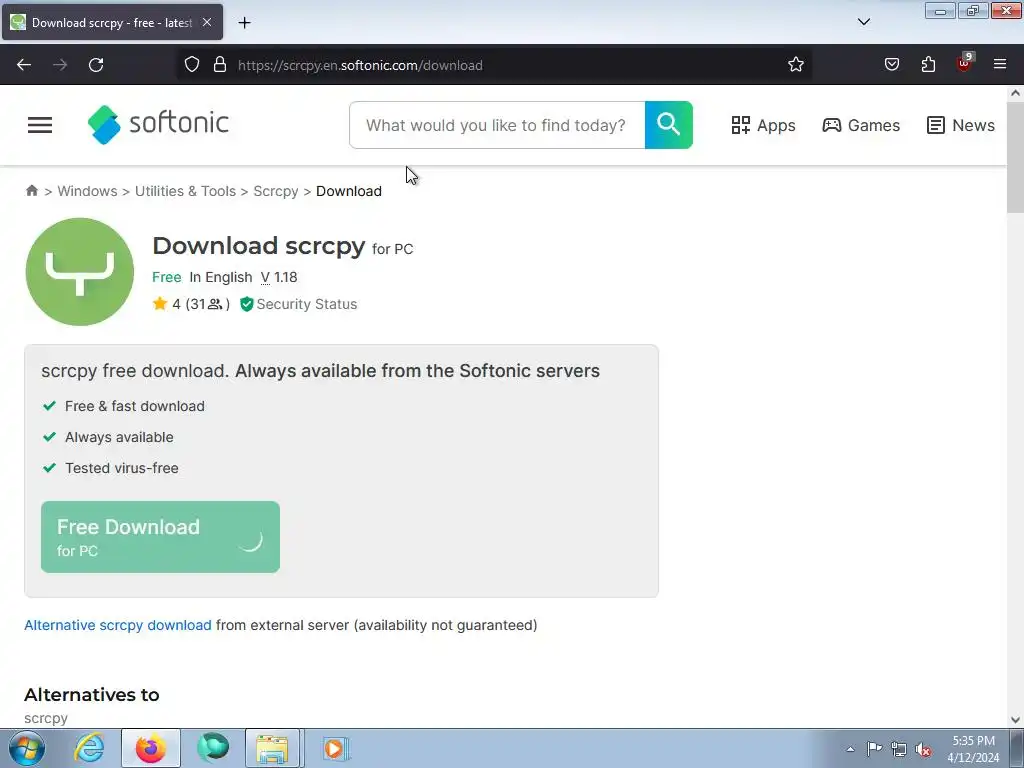This screenshot has height=768, width=1024.
Task: Save page to Pocket
Action: (891, 65)
